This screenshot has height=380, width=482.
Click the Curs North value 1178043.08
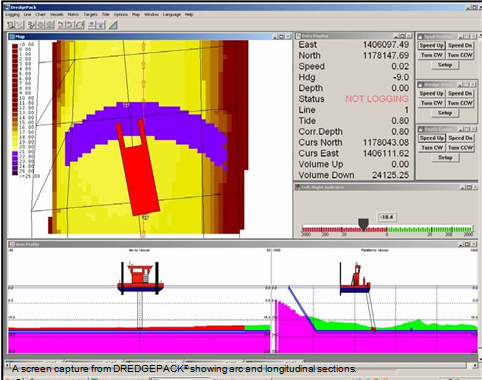pos(386,143)
